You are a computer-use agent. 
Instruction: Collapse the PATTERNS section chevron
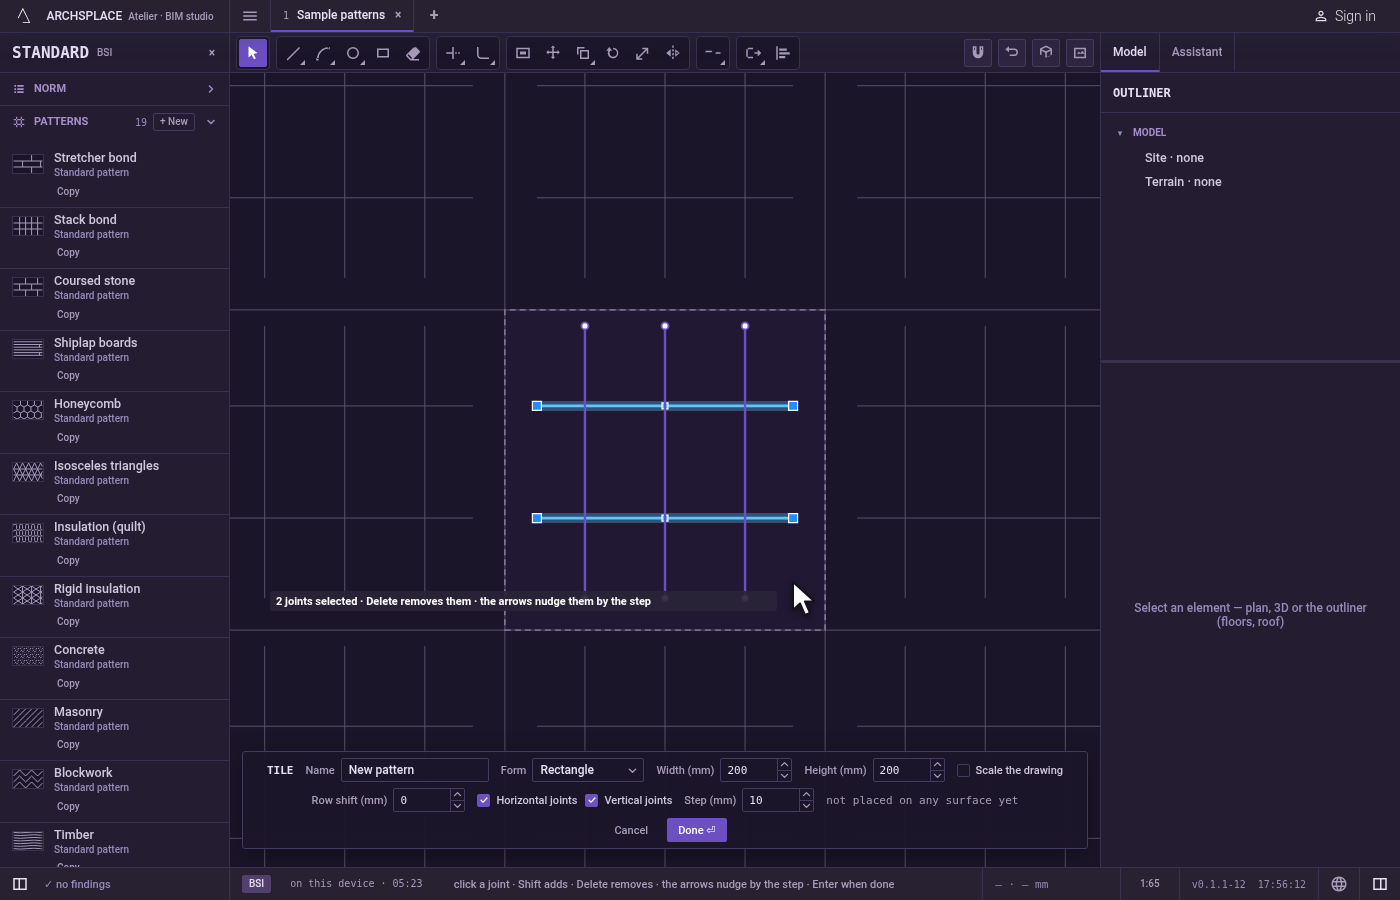coord(211,122)
